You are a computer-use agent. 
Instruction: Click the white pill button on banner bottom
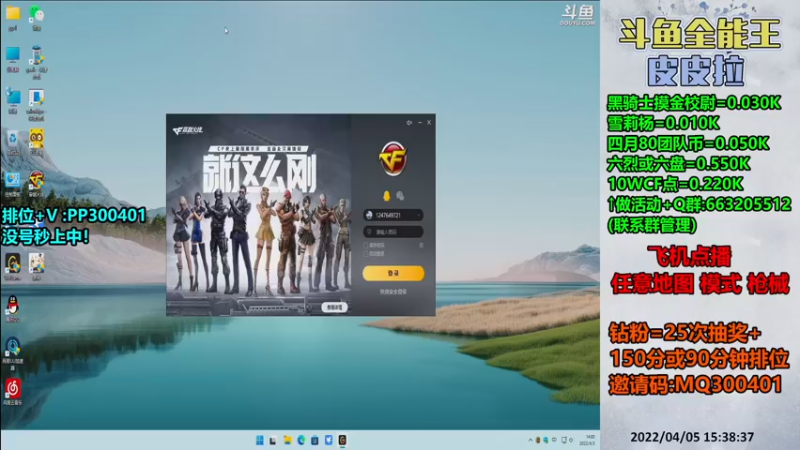click(x=335, y=307)
